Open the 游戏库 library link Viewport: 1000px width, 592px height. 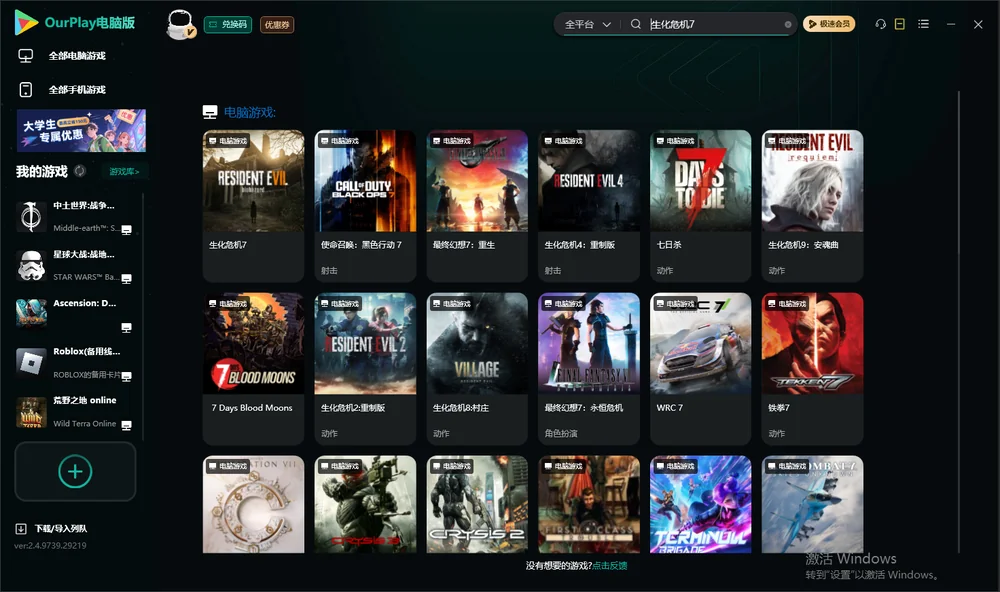coord(124,171)
